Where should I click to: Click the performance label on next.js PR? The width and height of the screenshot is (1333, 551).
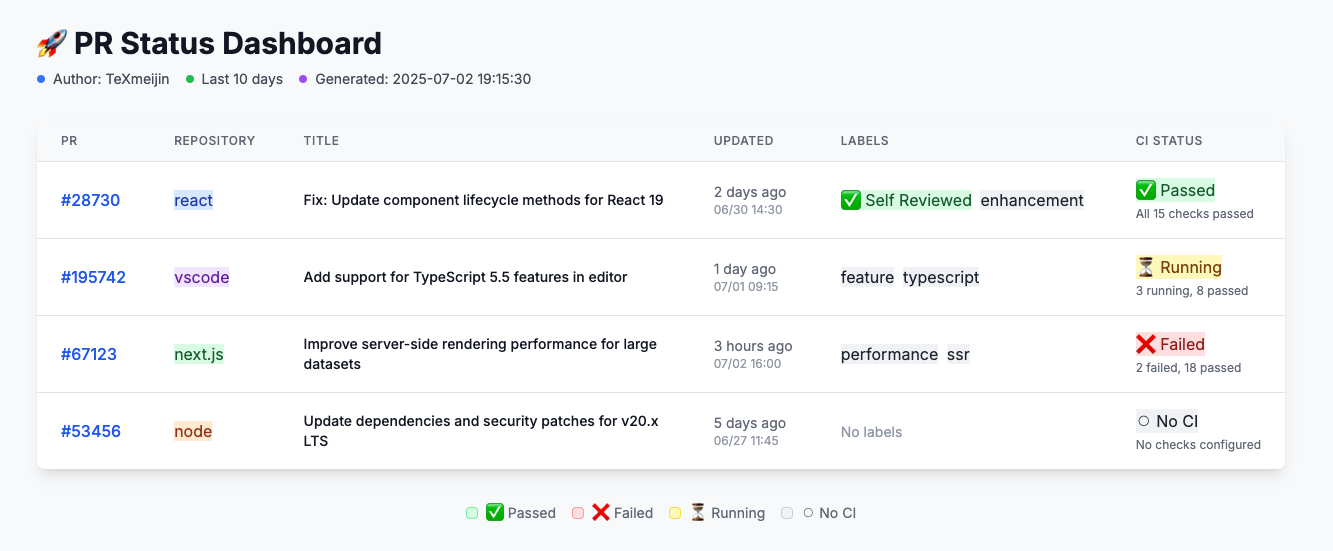click(889, 354)
